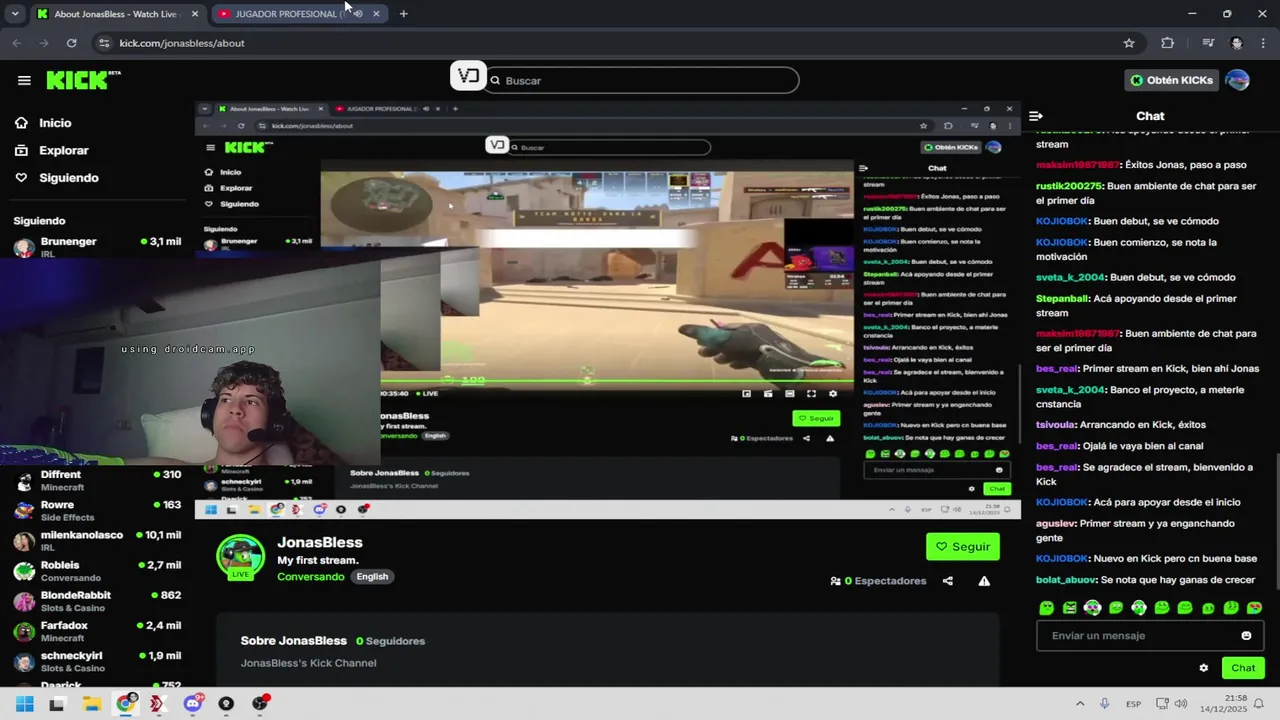Open Siguiendo in left sidebar
This screenshot has height=720, width=1280.
(68, 177)
